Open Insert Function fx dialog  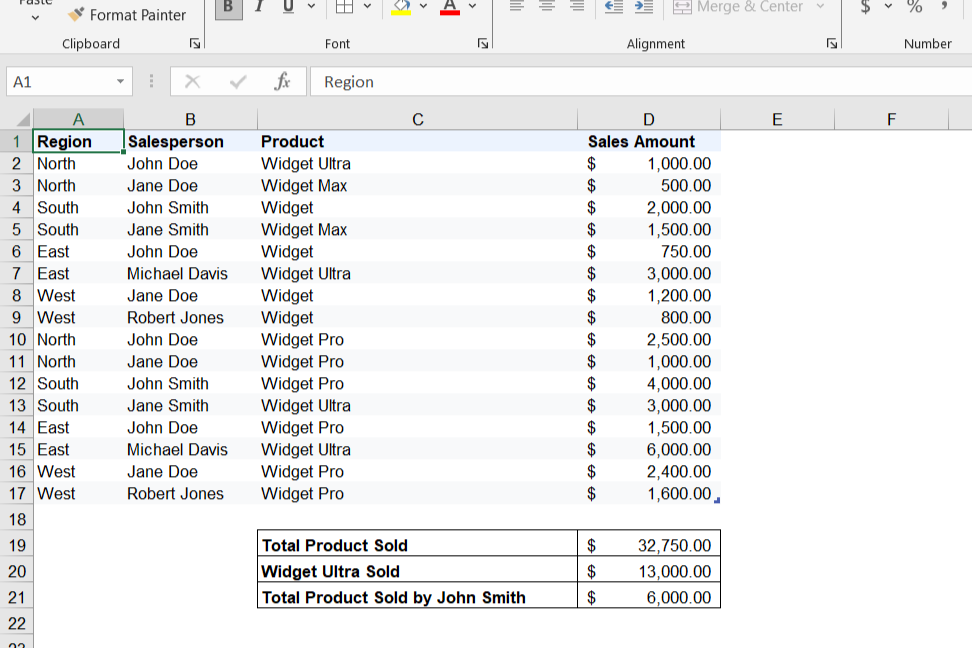click(x=283, y=82)
